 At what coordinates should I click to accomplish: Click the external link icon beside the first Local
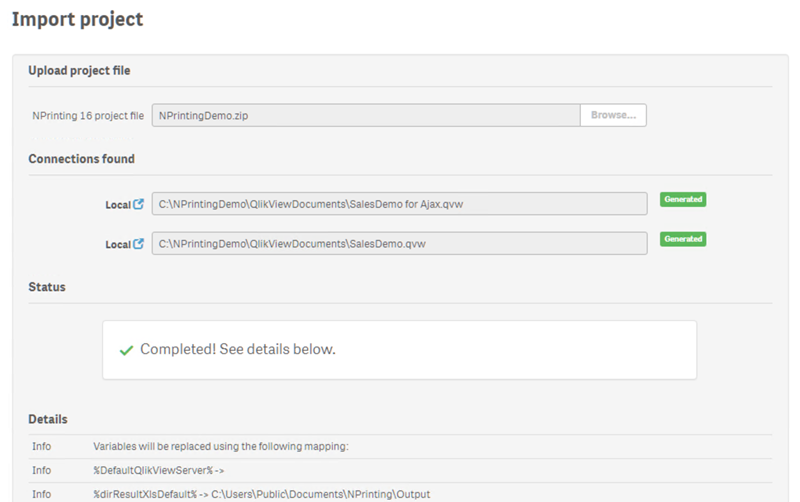(139, 204)
